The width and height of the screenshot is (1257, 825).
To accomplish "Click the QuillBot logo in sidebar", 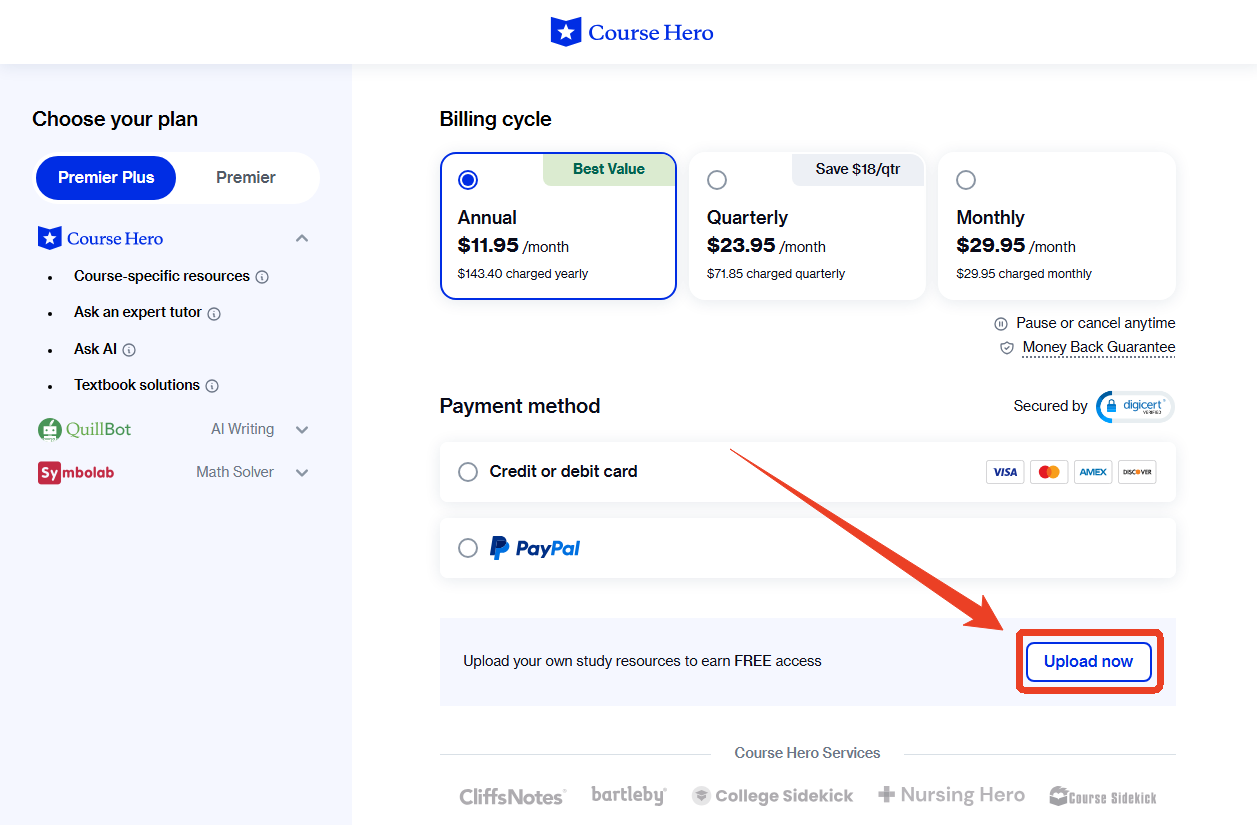I will click(x=85, y=430).
